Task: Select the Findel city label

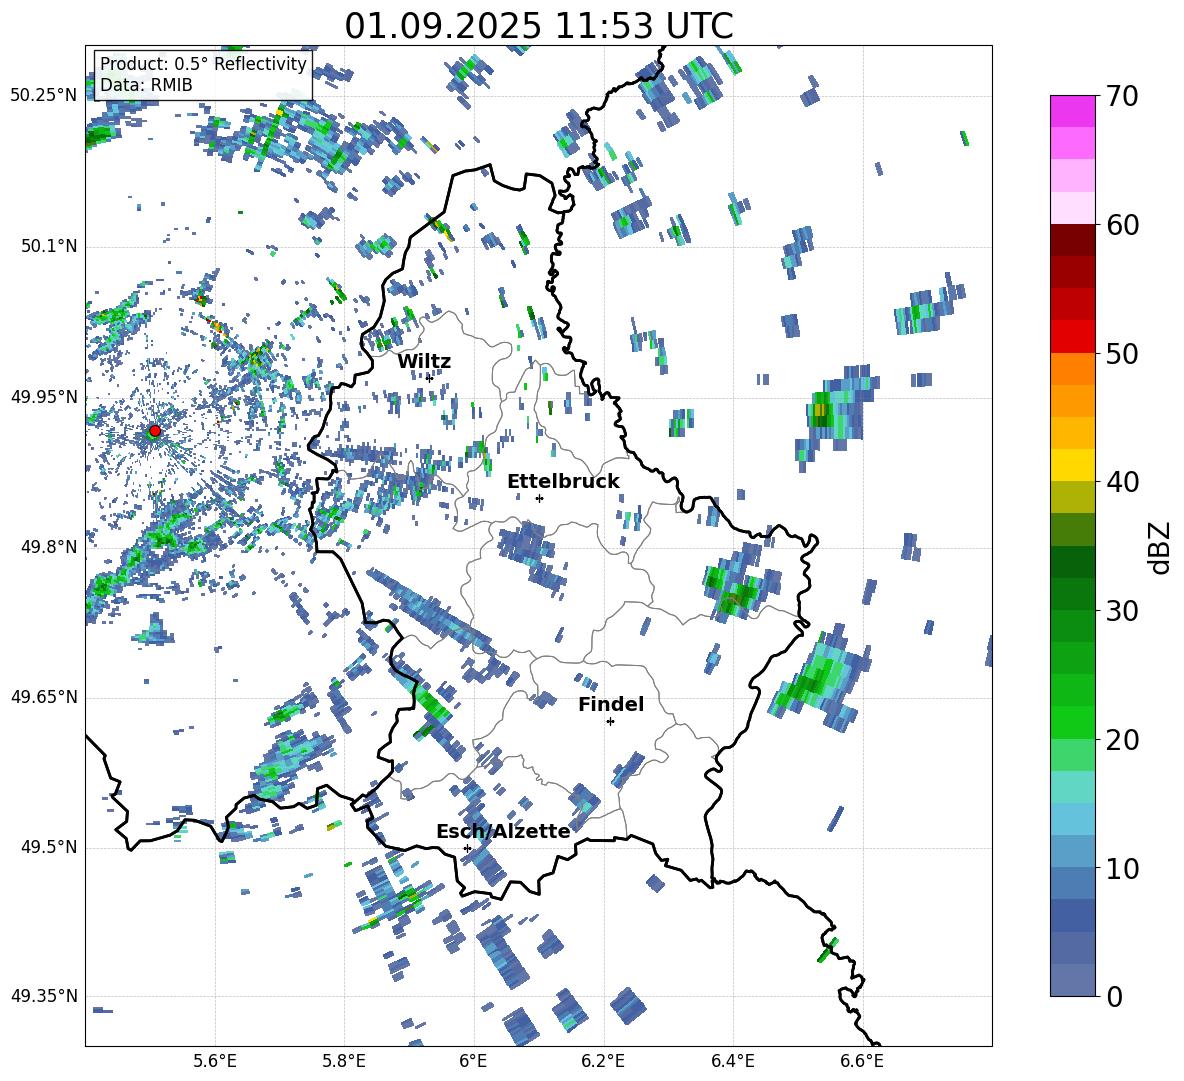Action: 611,704
